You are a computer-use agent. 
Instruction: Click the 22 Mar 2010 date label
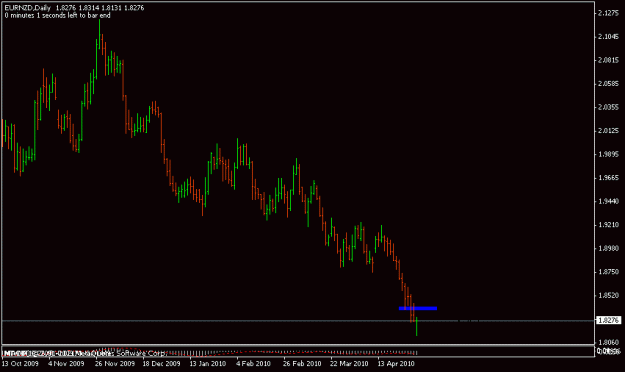click(x=349, y=364)
